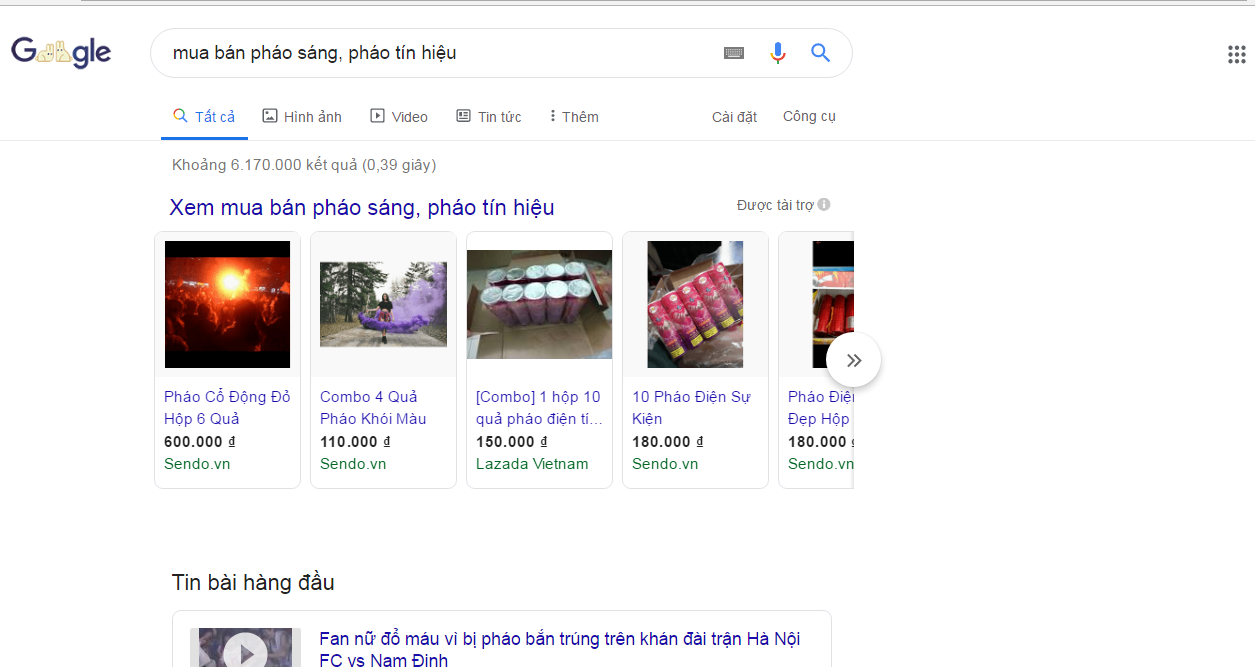Play the top news video thumbnail
The width and height of the screenshot is (1255, 667).
pos(245,650)
